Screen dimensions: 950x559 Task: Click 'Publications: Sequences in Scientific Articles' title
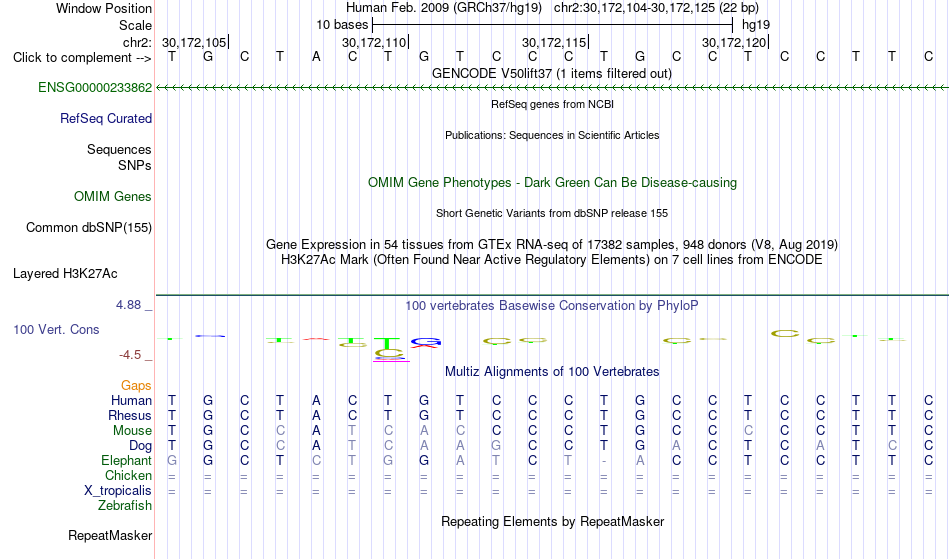(x=552, y=136)
